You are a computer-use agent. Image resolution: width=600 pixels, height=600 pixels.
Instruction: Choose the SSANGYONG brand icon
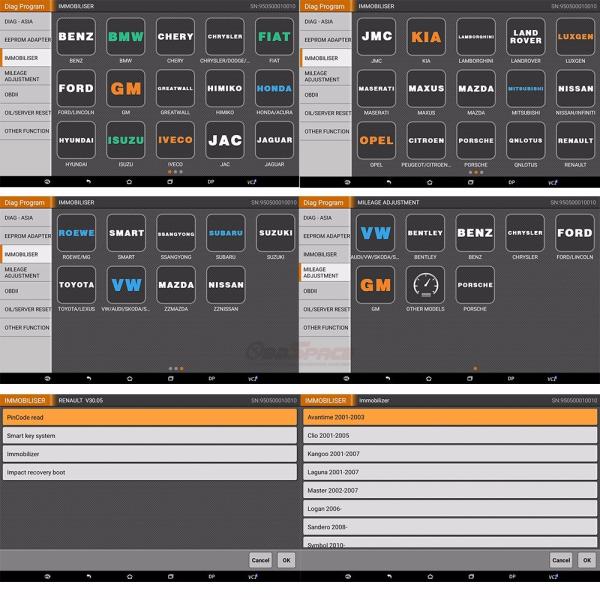pos(176,233)
